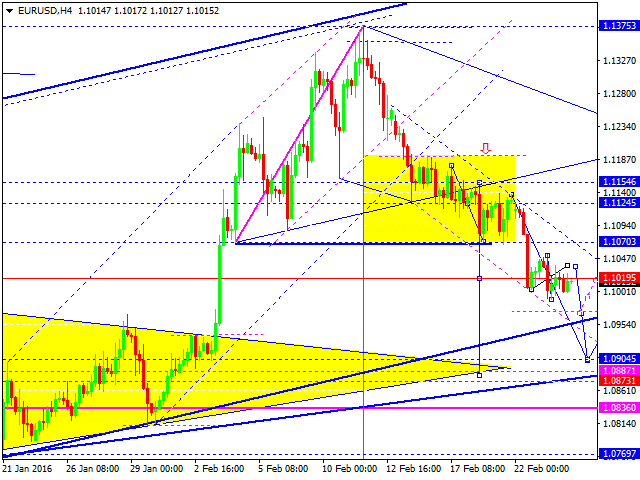Click the forecast target marker near 1.09045
This screenshot has width=640, height=480.
coord(587,360)
